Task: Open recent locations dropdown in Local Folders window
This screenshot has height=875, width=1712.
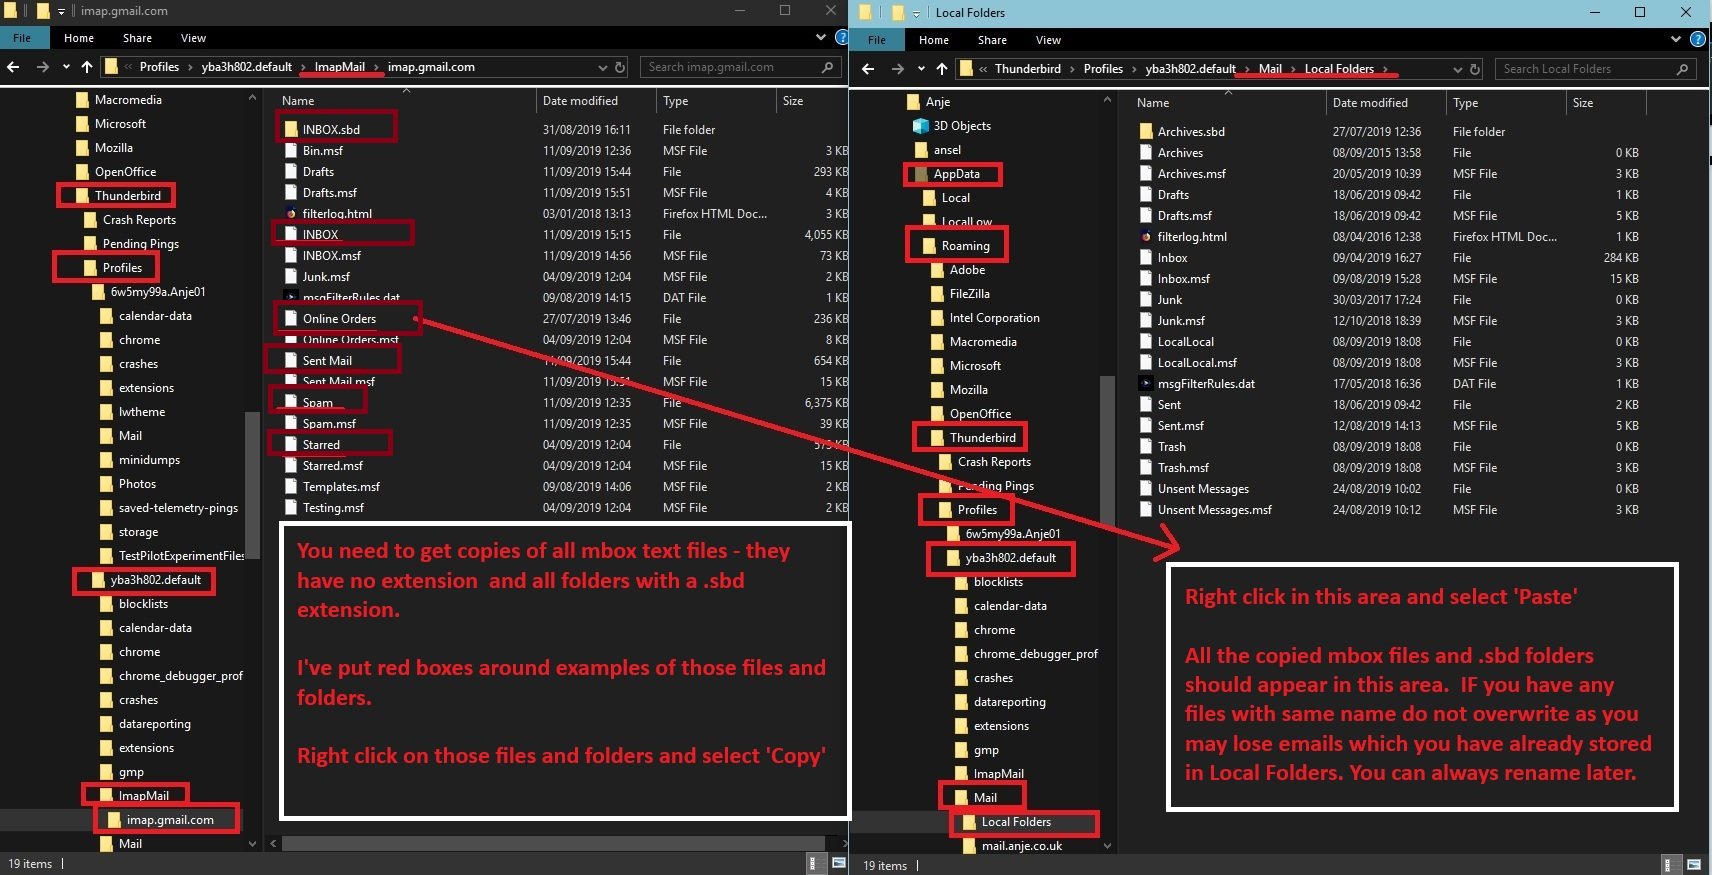Action: 921,69
